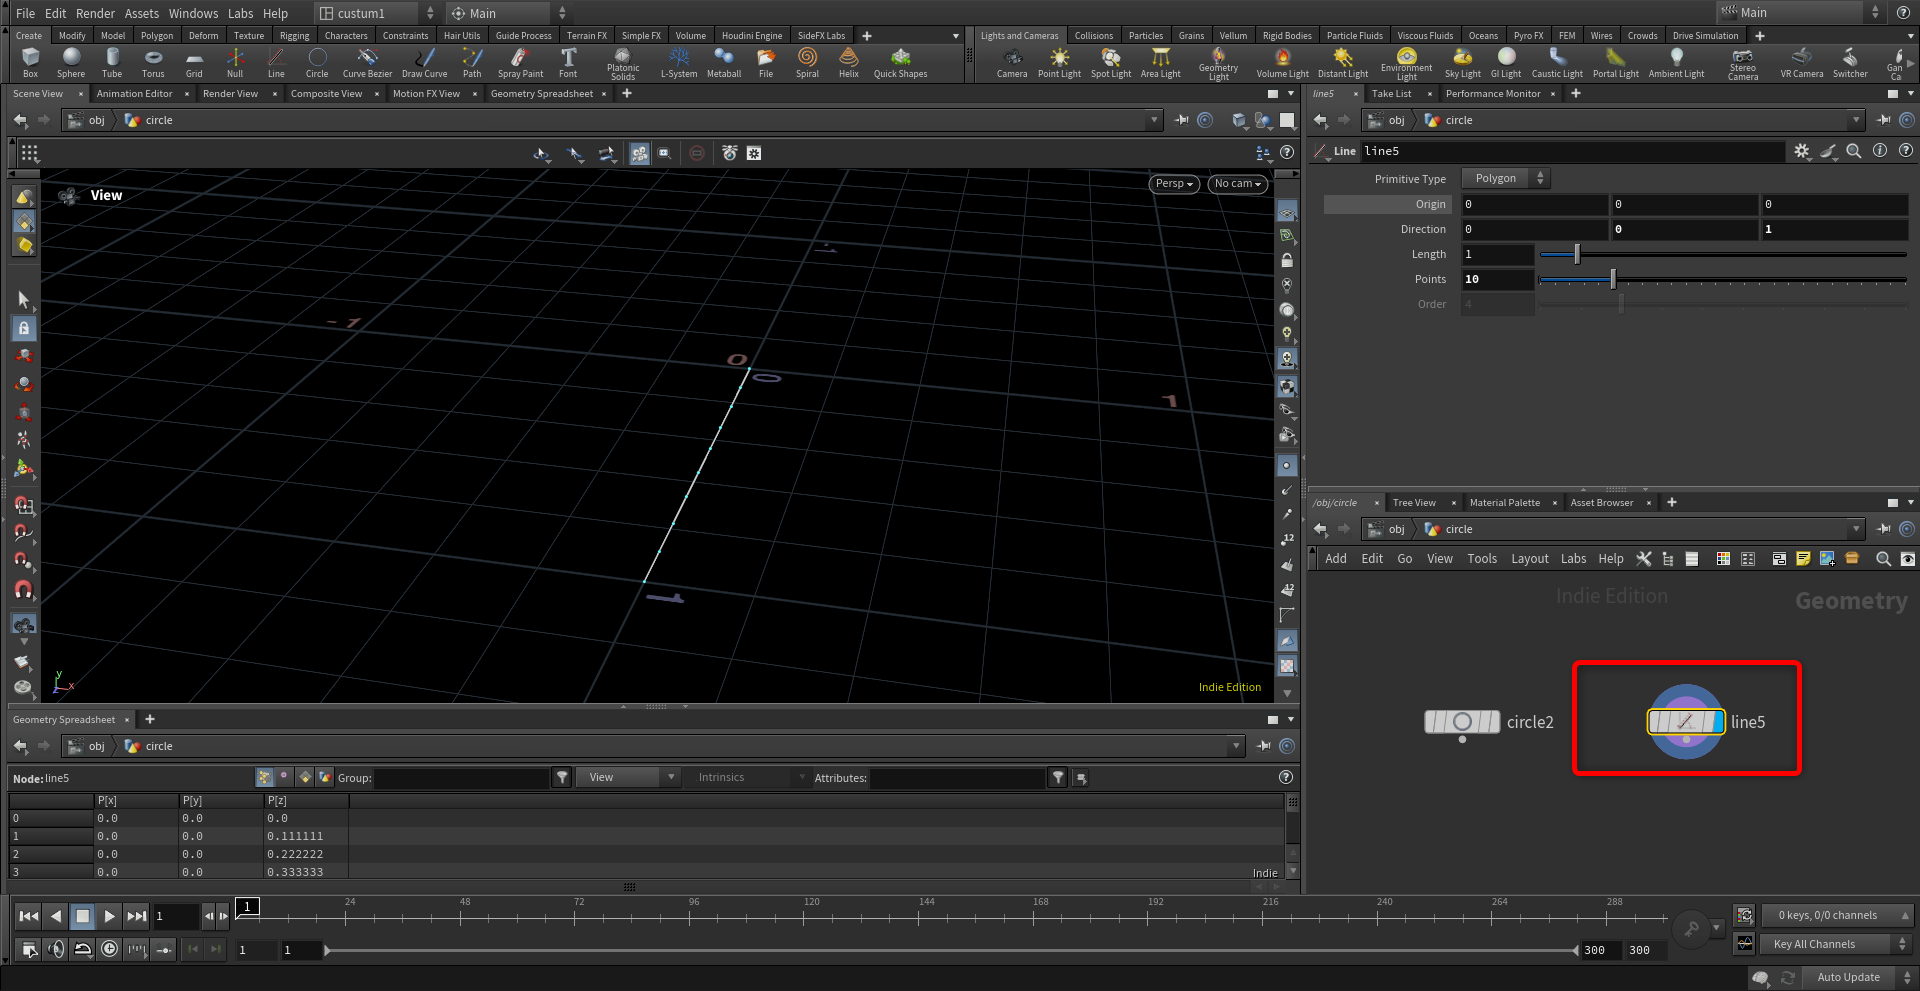Click the Platonic Solids shelf tool

coord(623,62)
